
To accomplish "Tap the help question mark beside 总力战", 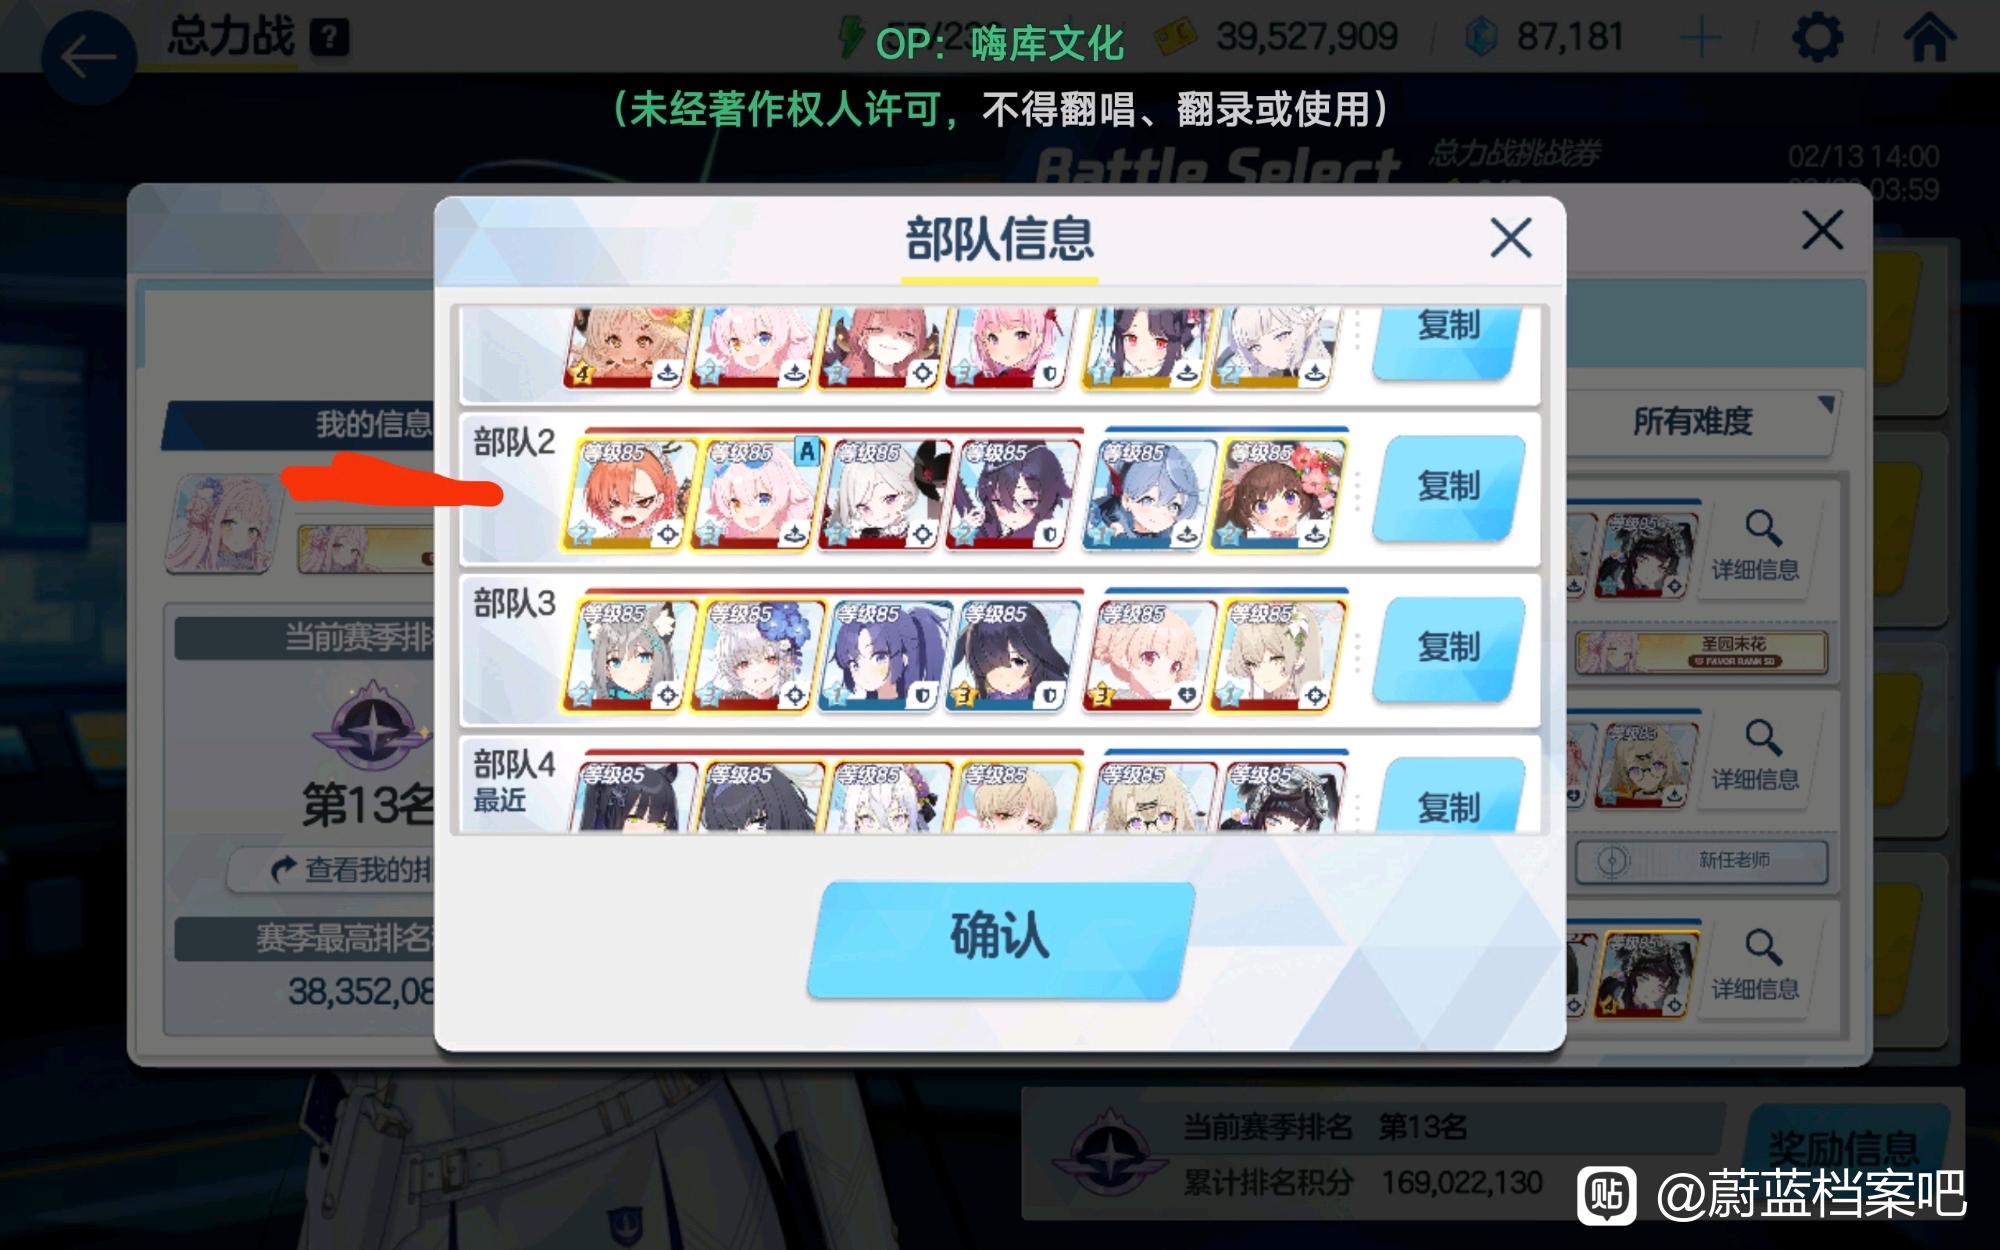I will [x=329, y=38].
